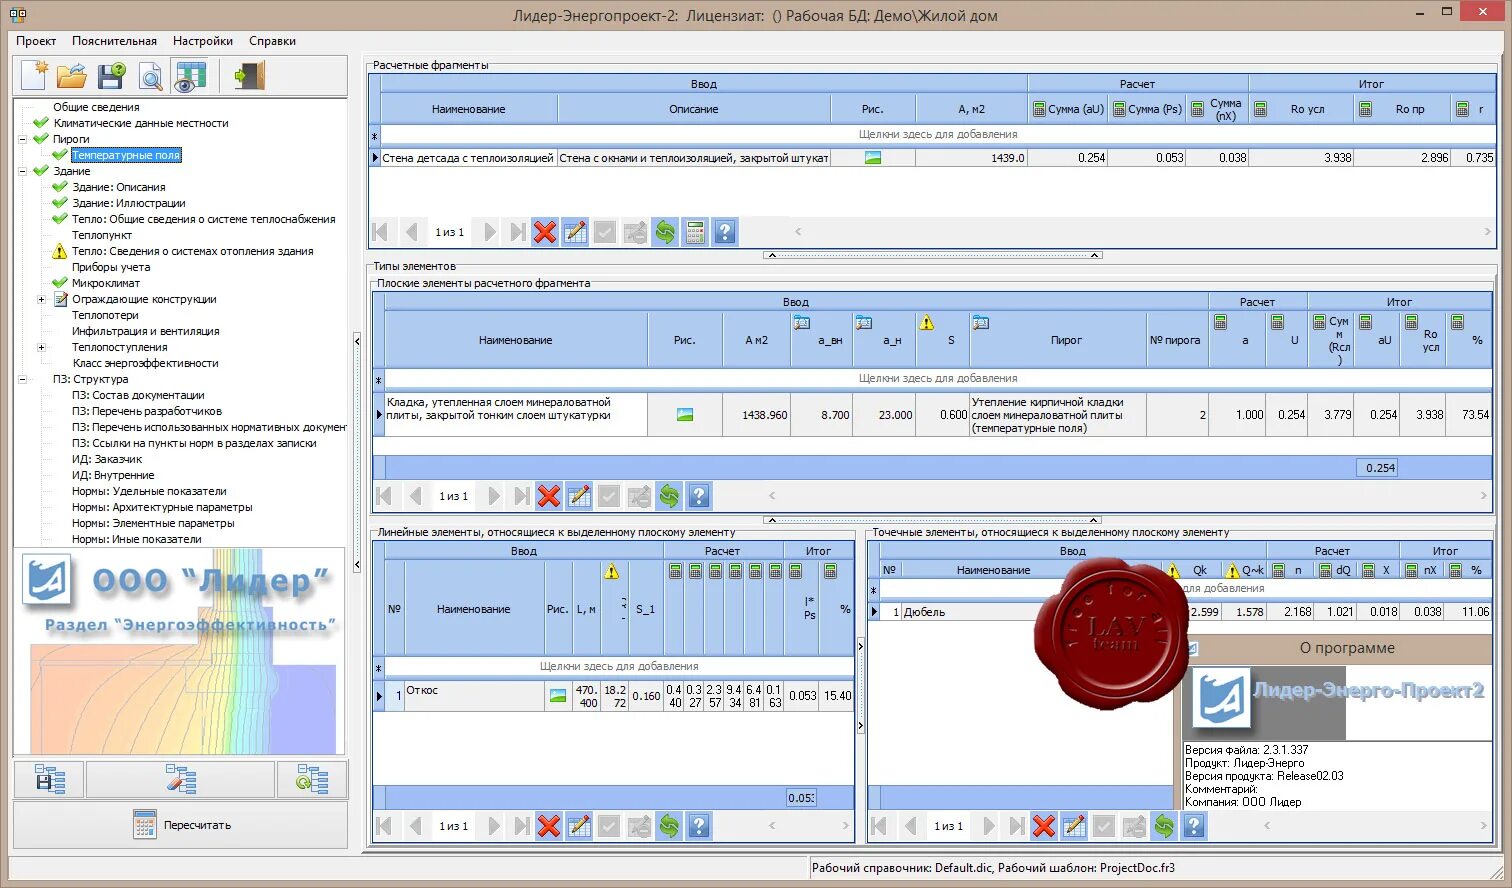Delete the record in Расчетные фрагменты navigator

545,233
